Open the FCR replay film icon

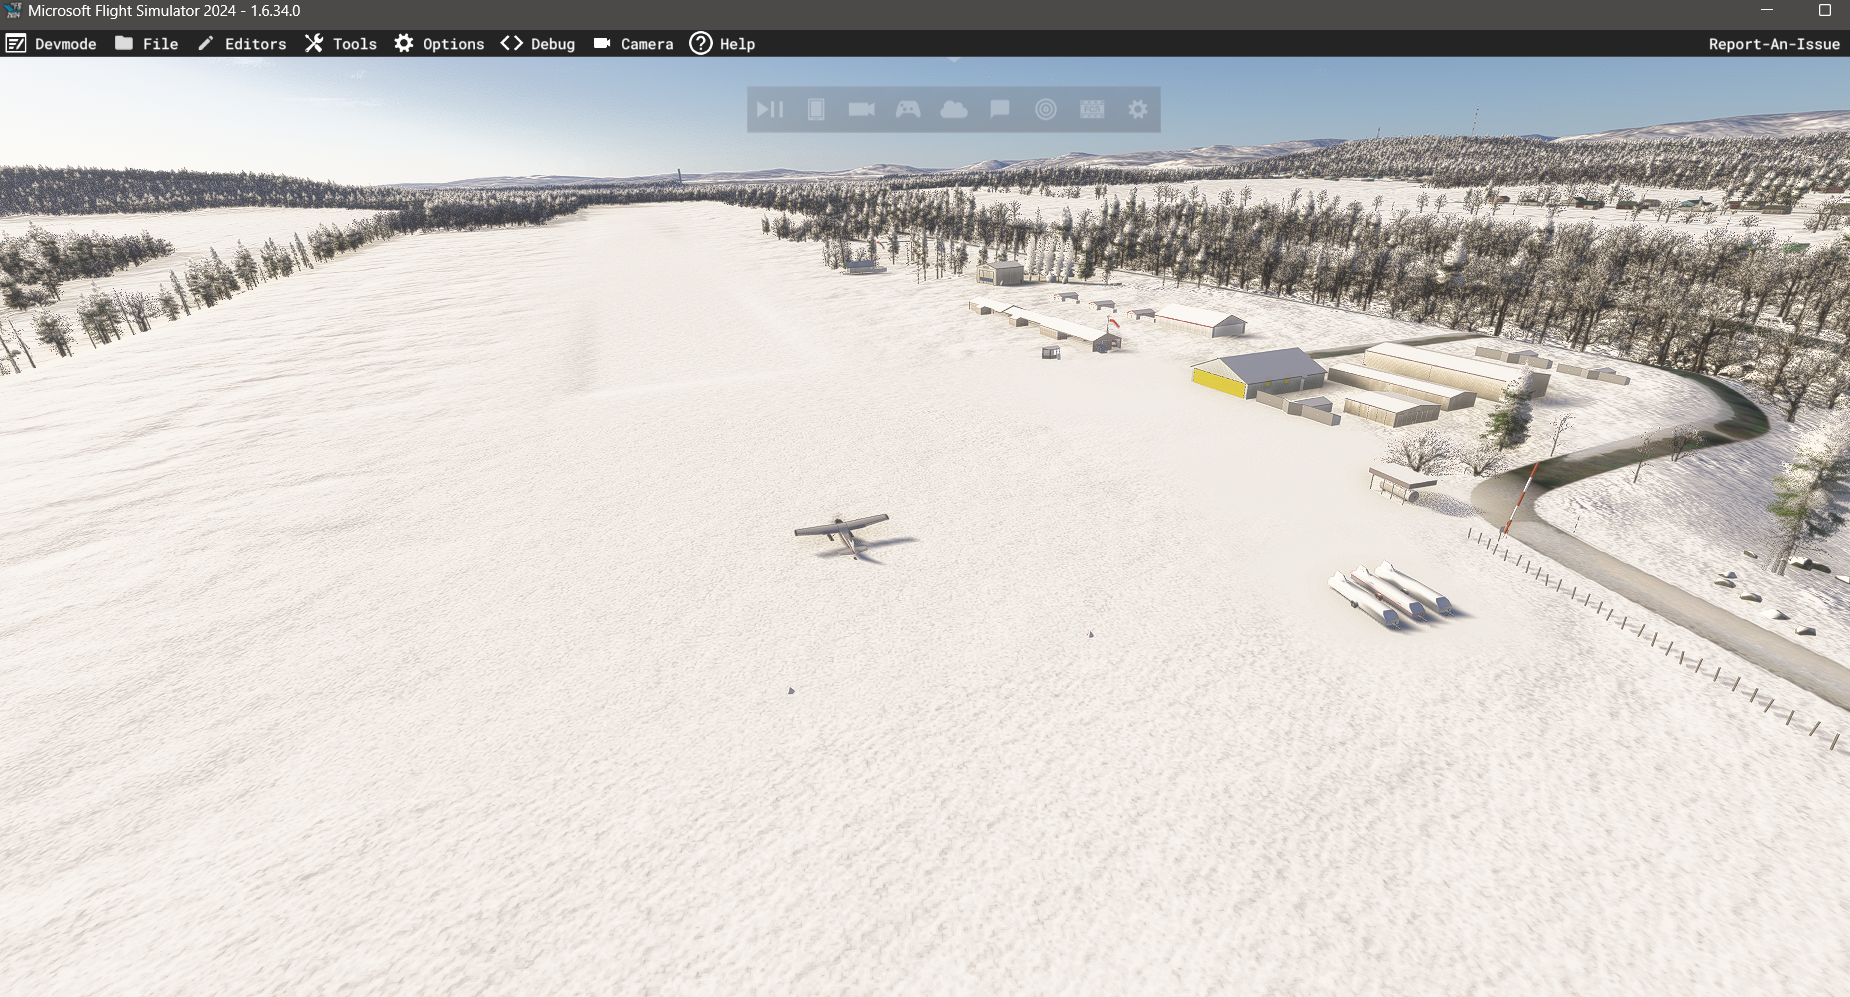1092,109
